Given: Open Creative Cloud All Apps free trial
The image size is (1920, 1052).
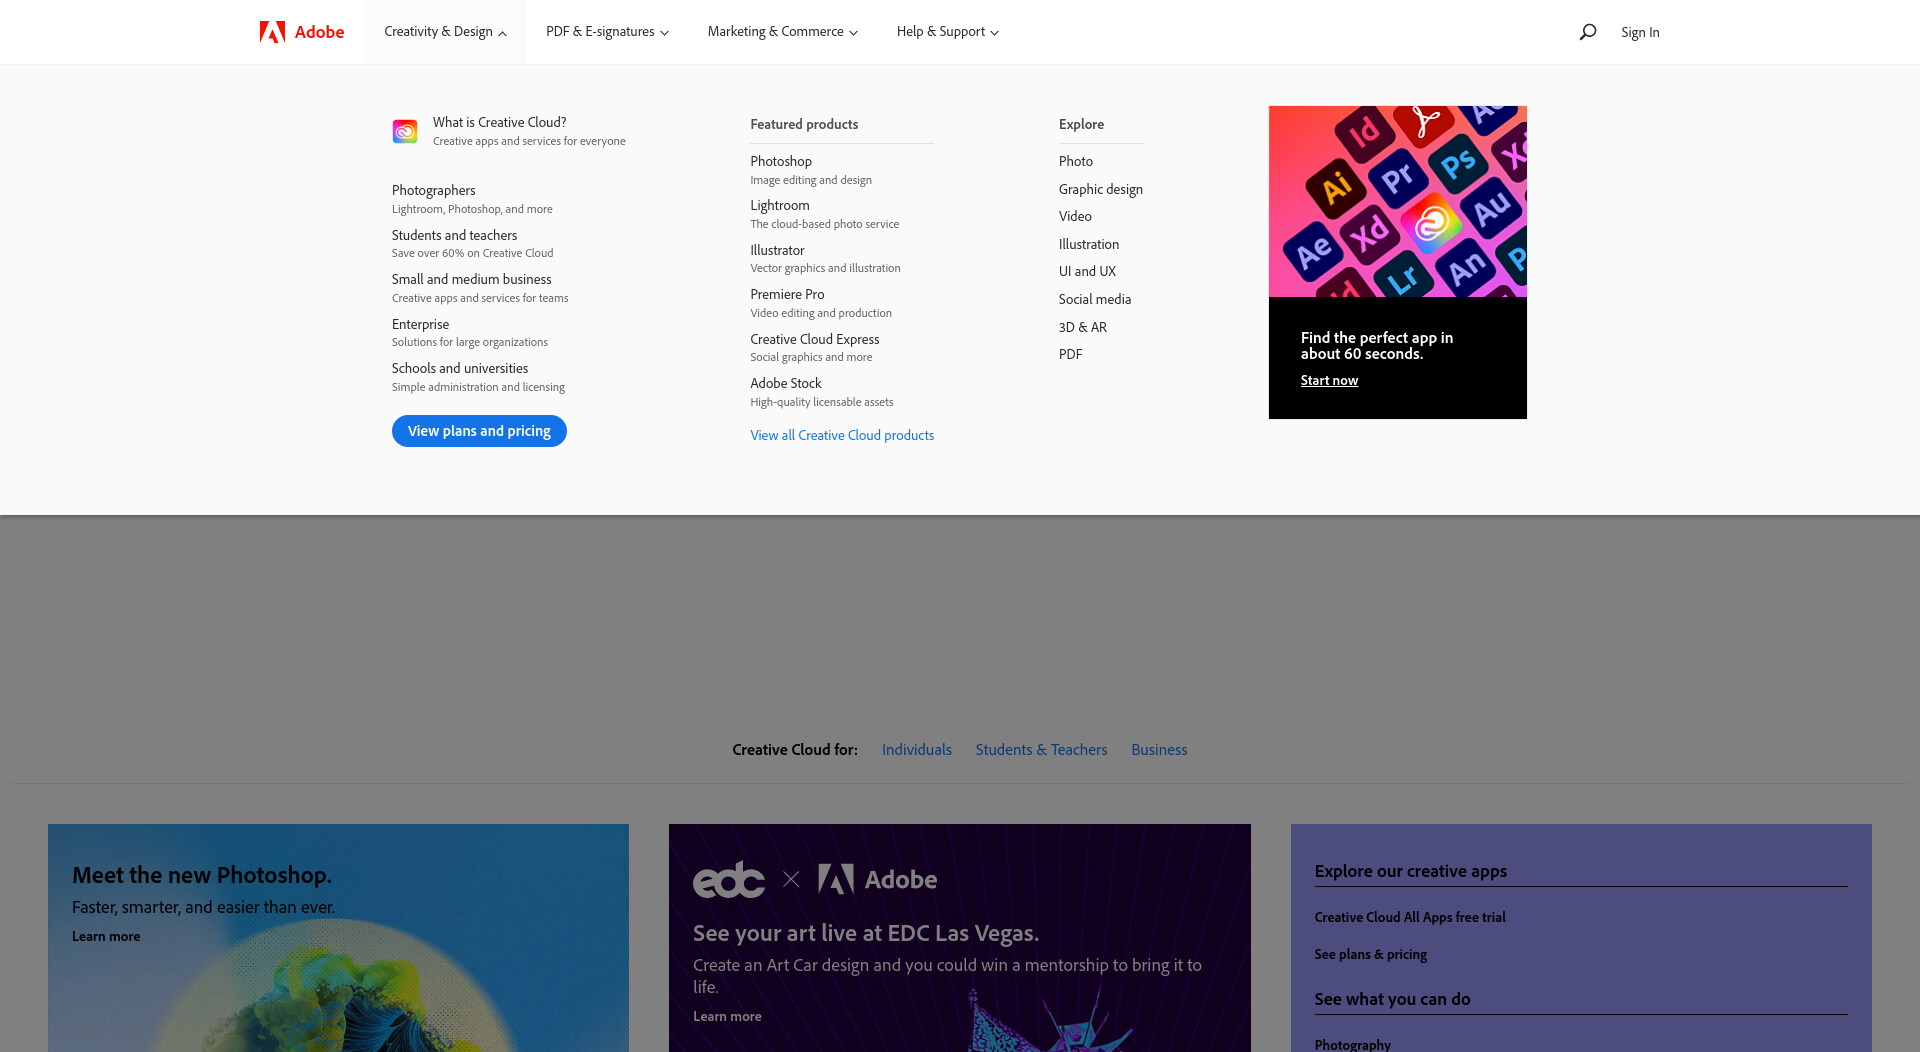Looking at the screenshot, I should pyautogui.click(x=1410, y=918).
